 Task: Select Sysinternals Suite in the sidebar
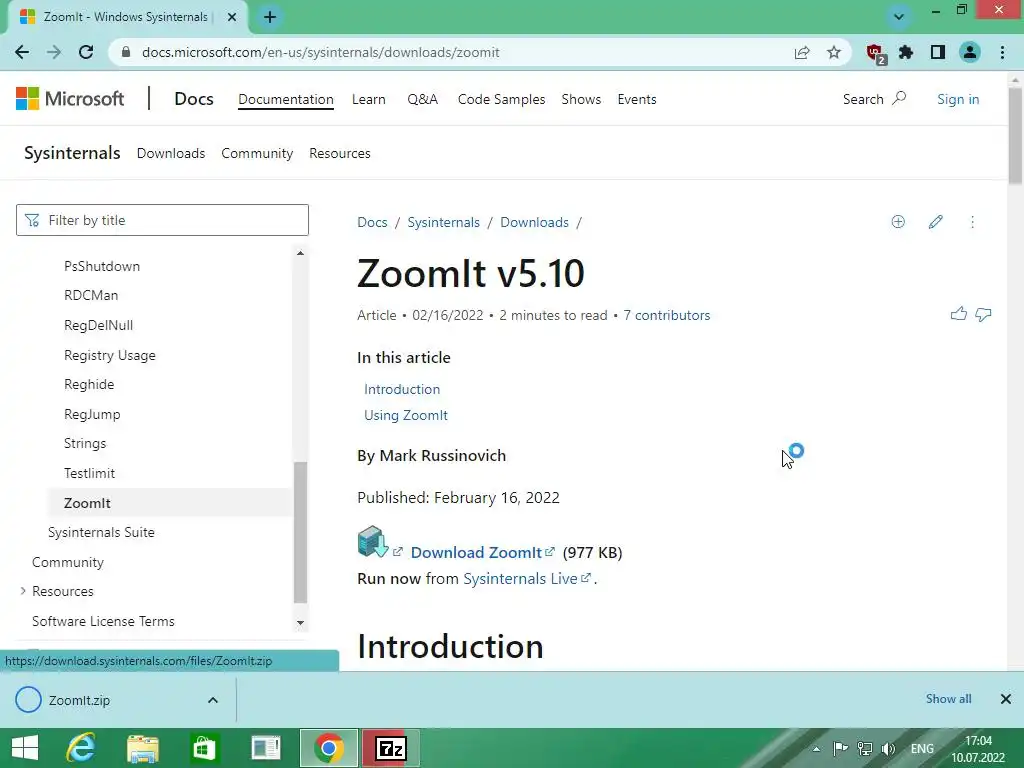tap(101, 532)
